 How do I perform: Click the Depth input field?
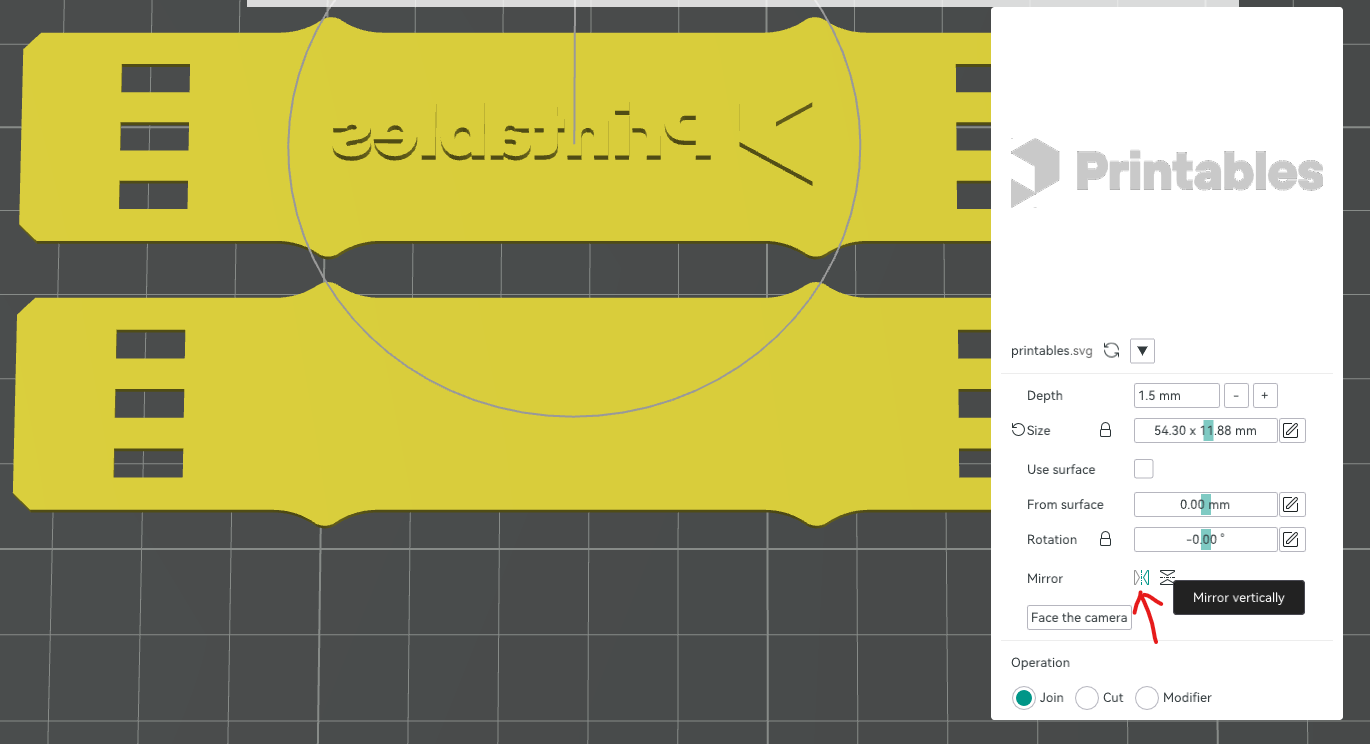(1176, 396)
